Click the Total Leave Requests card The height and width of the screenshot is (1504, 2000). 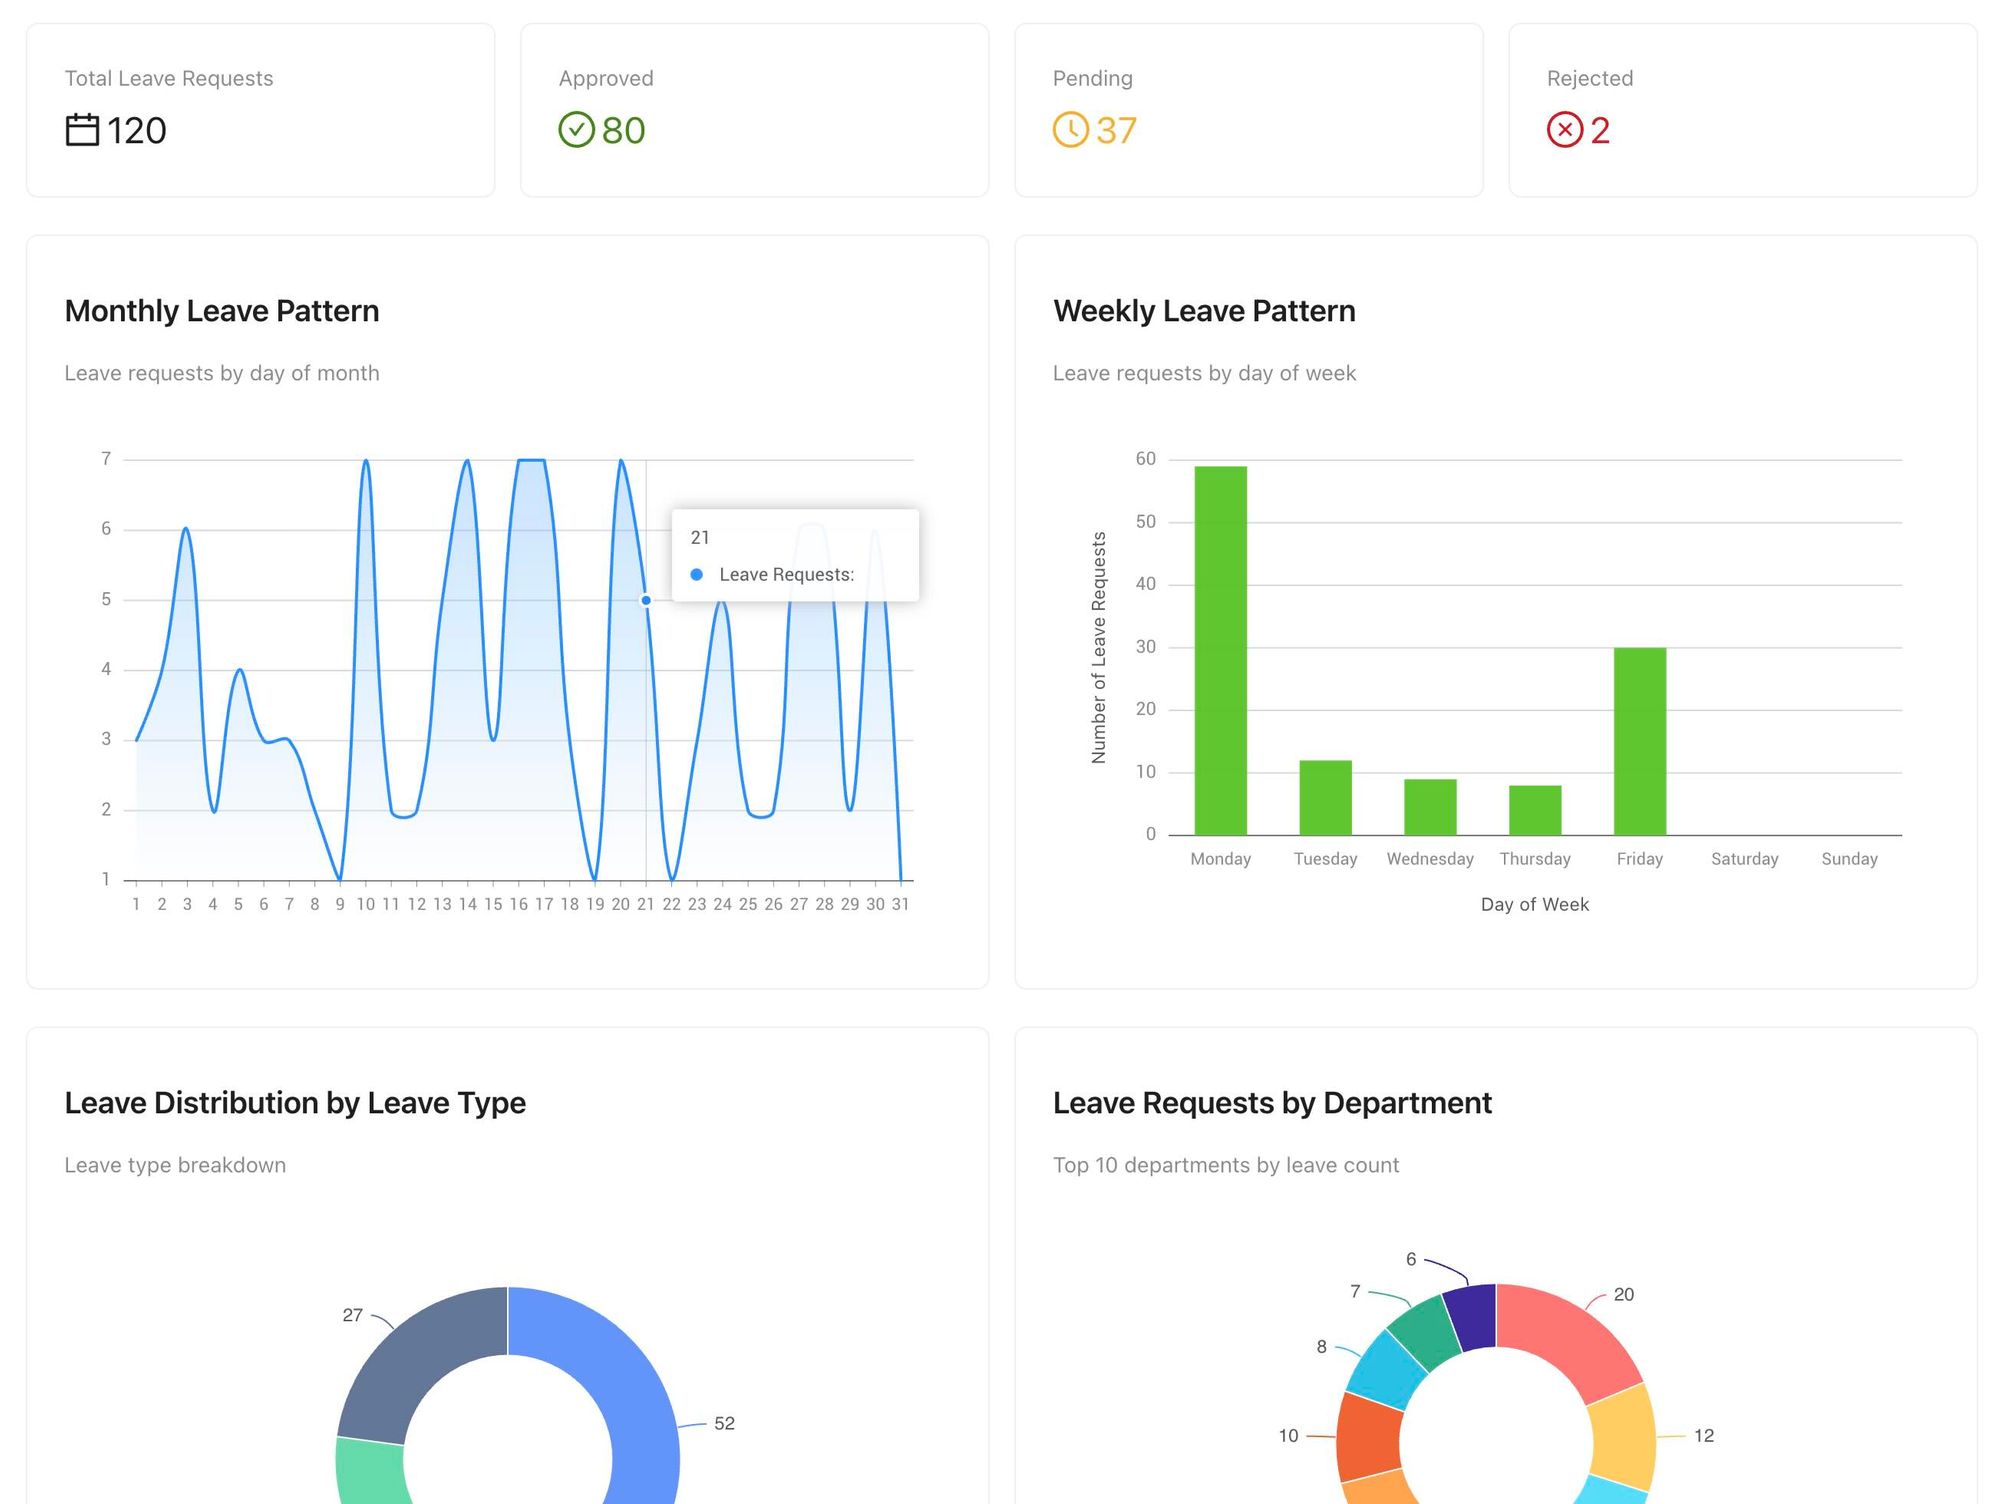tap(260, 110)
